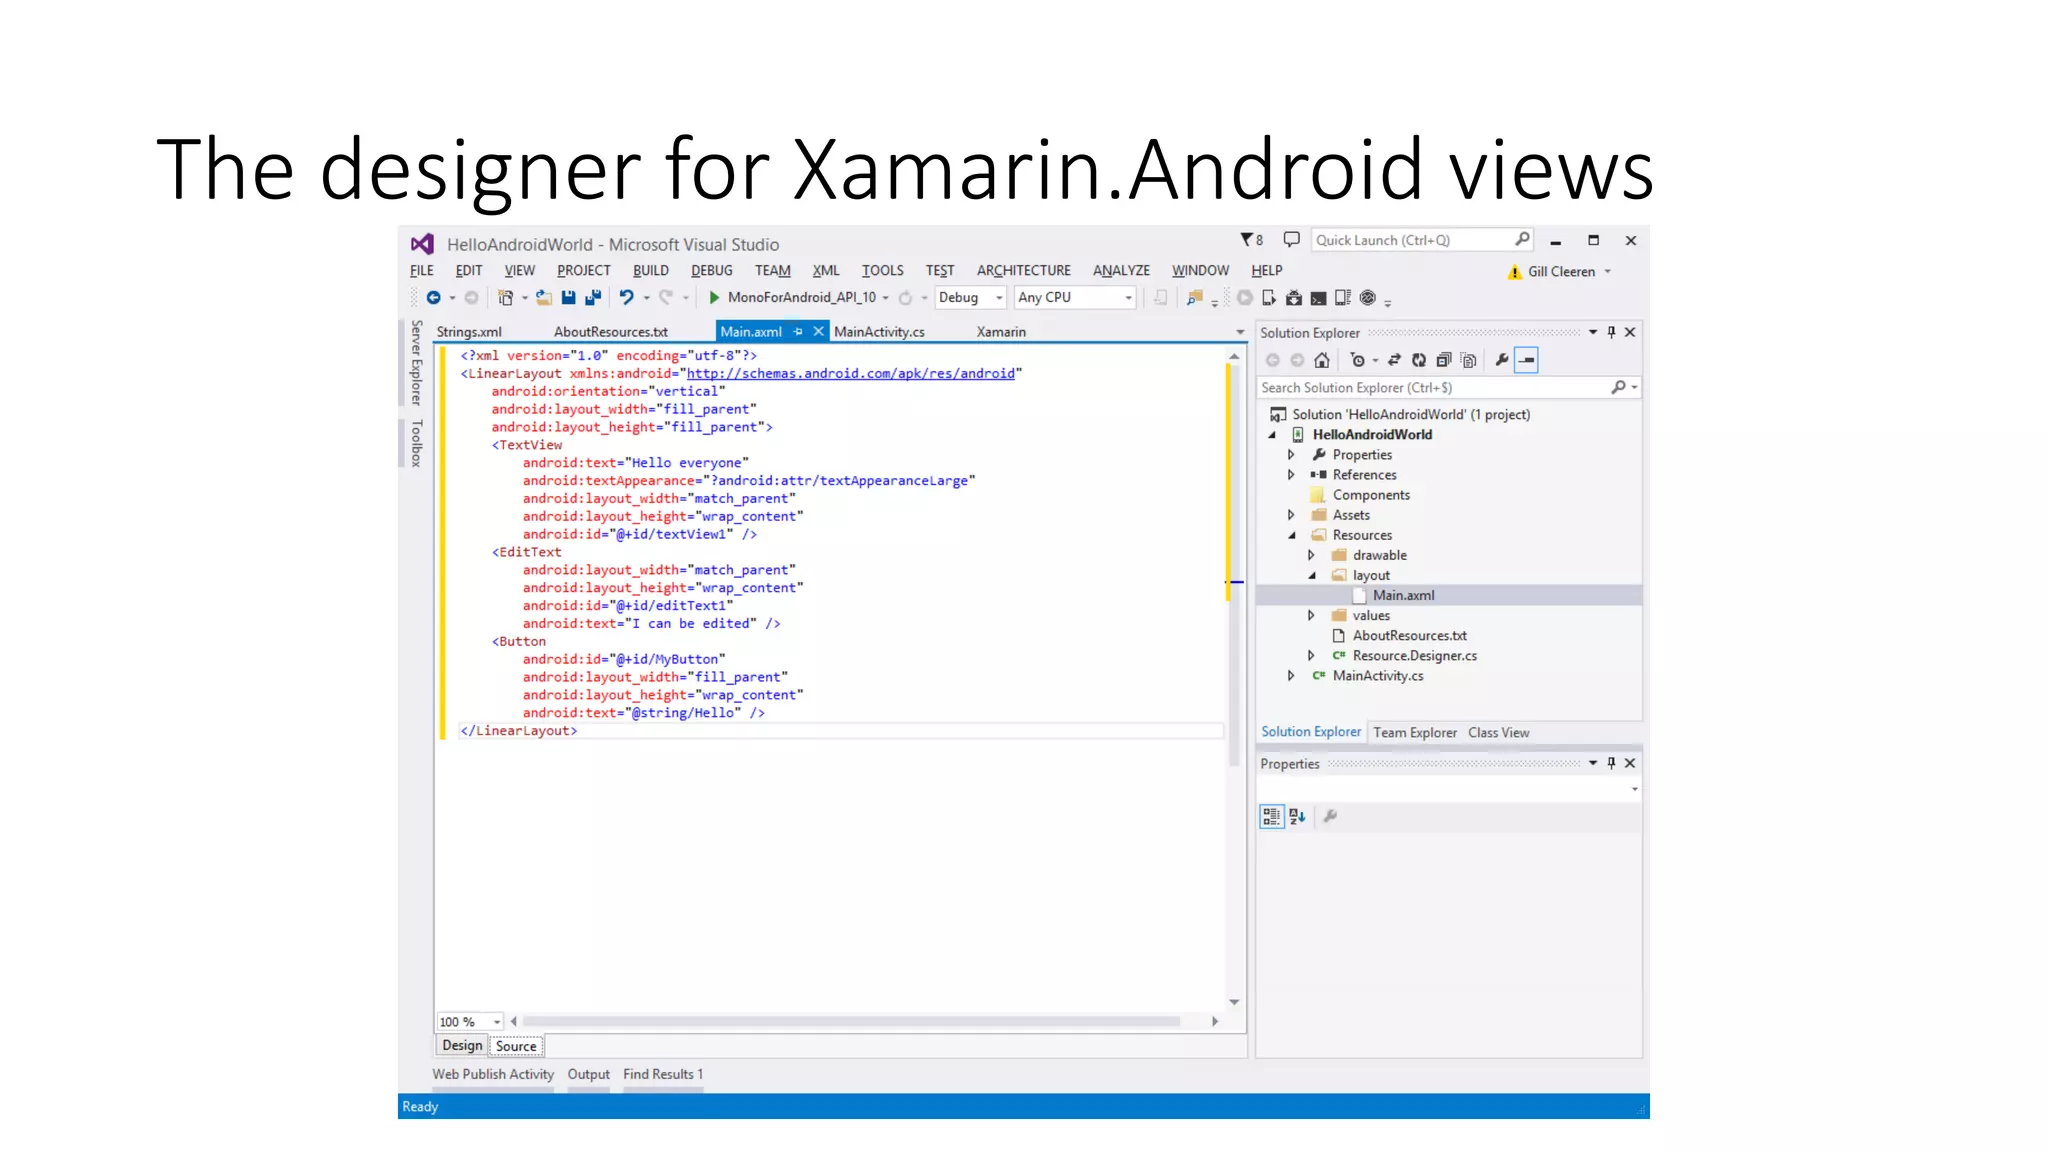Auto-hide the Solution Explorer with pin icon
Screen dimensions: 2048x1152
(x=1611, y=333)
